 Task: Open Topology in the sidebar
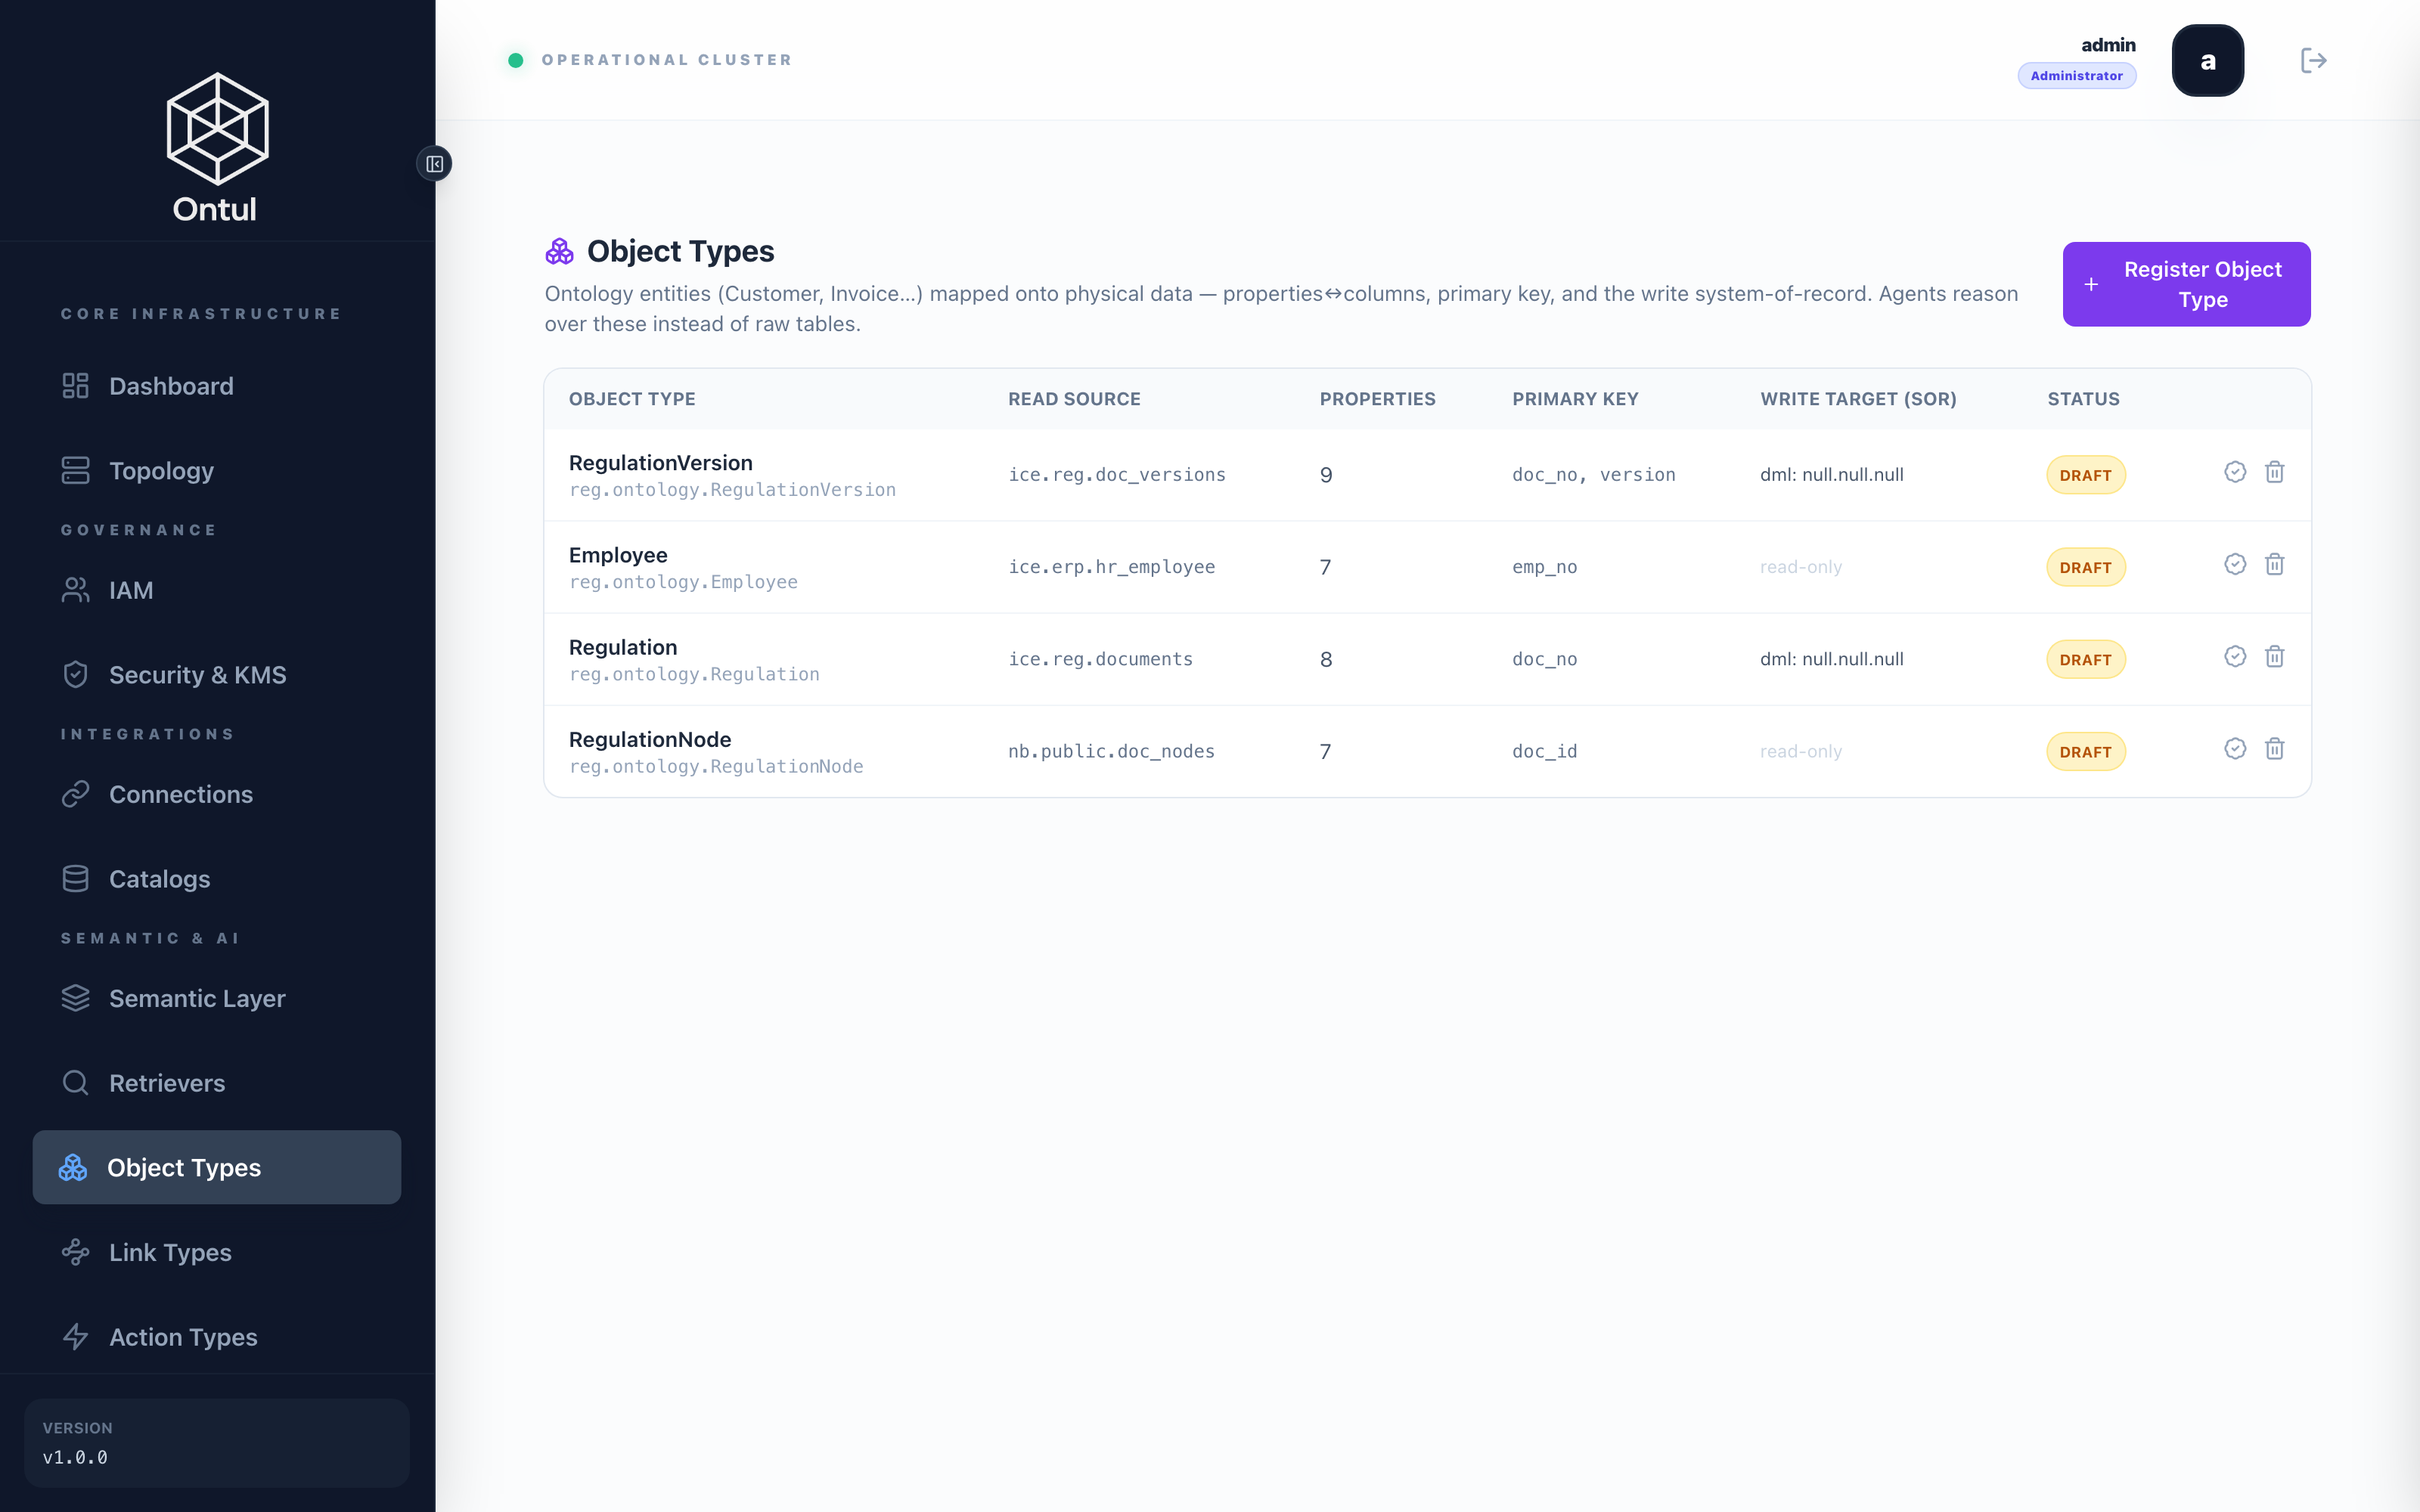[217, 471]
